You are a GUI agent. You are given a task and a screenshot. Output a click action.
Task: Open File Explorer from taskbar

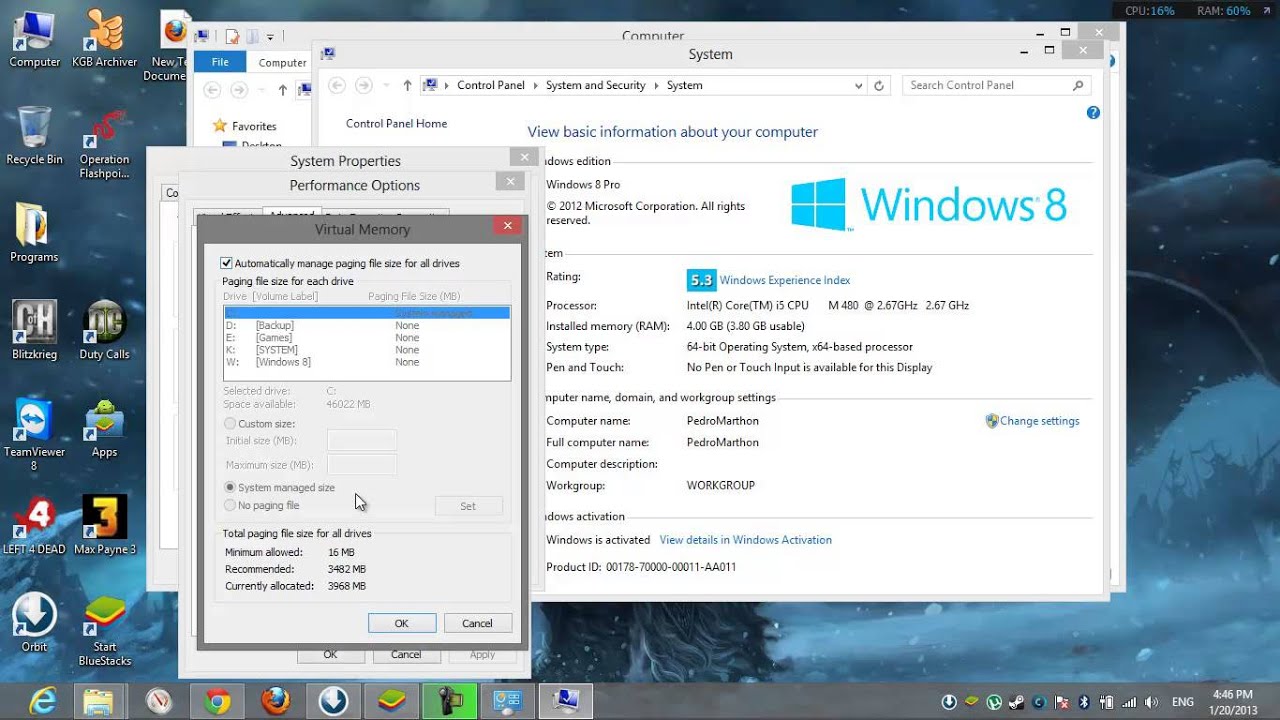click(x=99, y=702)
